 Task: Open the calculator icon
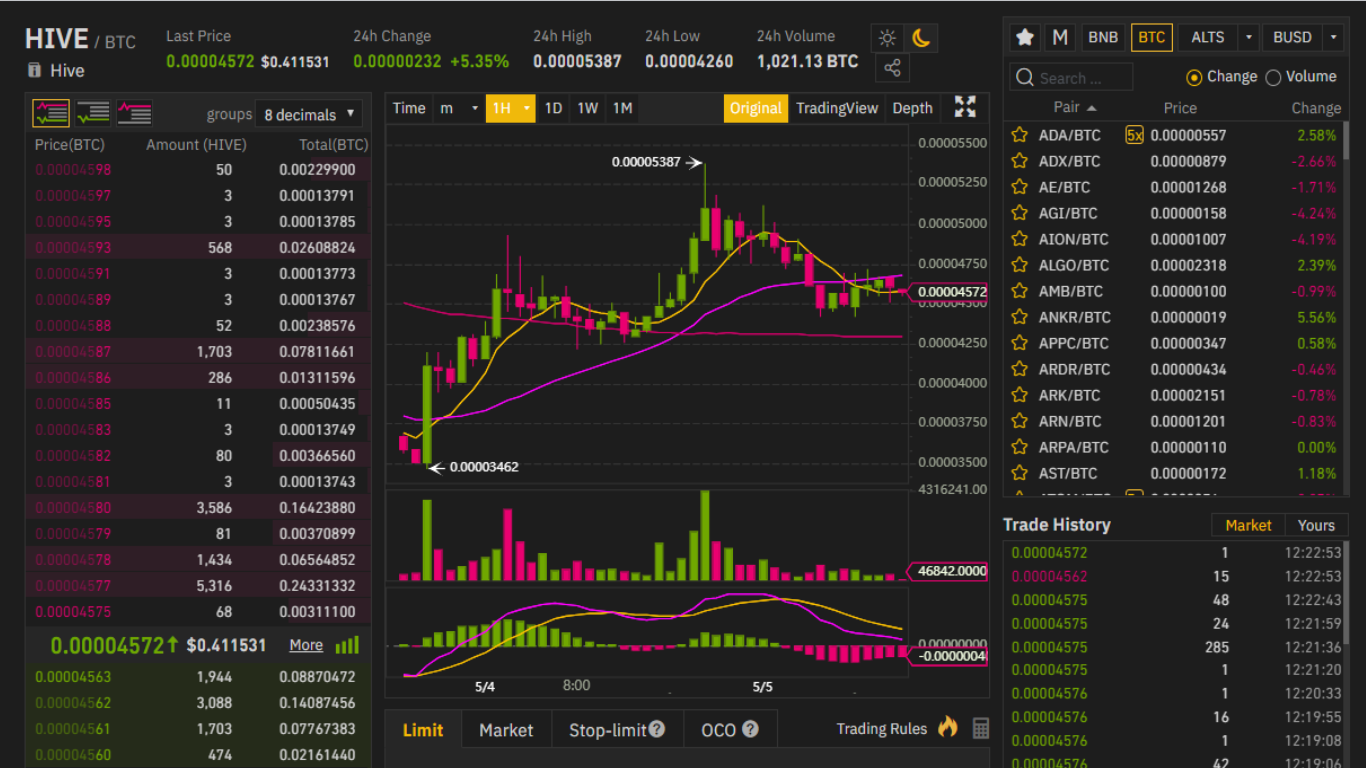tap(981, 728)
